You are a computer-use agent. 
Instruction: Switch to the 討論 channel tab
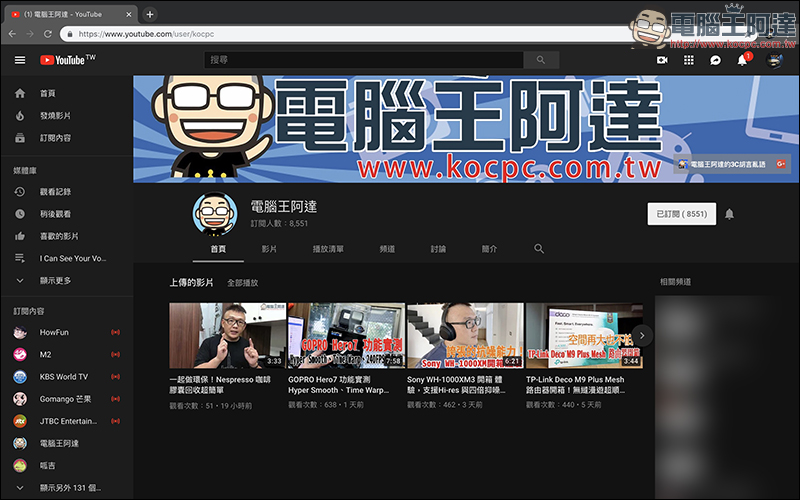[x=438, y=249]
